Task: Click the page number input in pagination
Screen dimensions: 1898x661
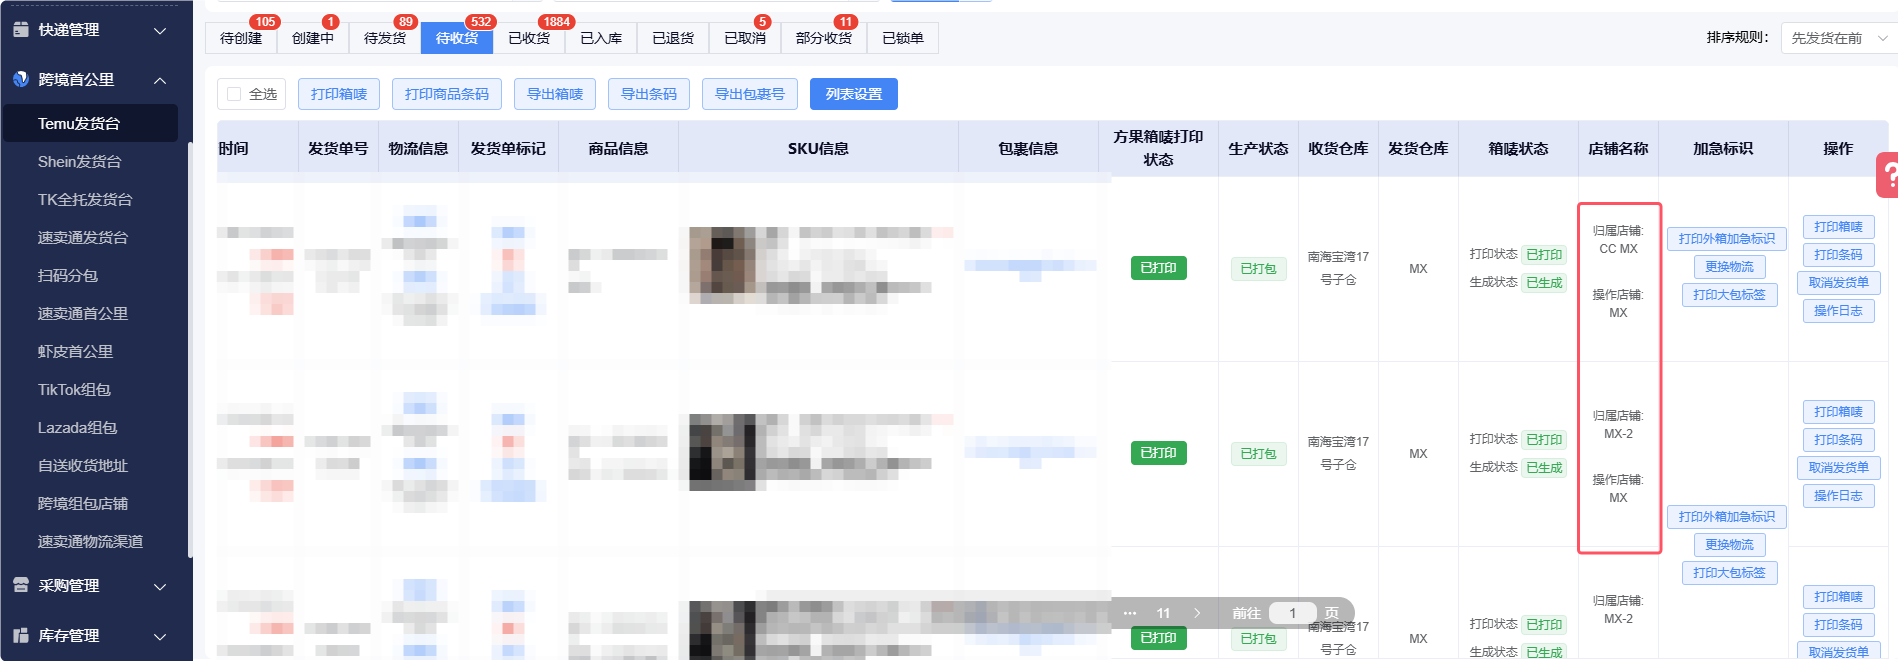Action: click(1292, 613)
